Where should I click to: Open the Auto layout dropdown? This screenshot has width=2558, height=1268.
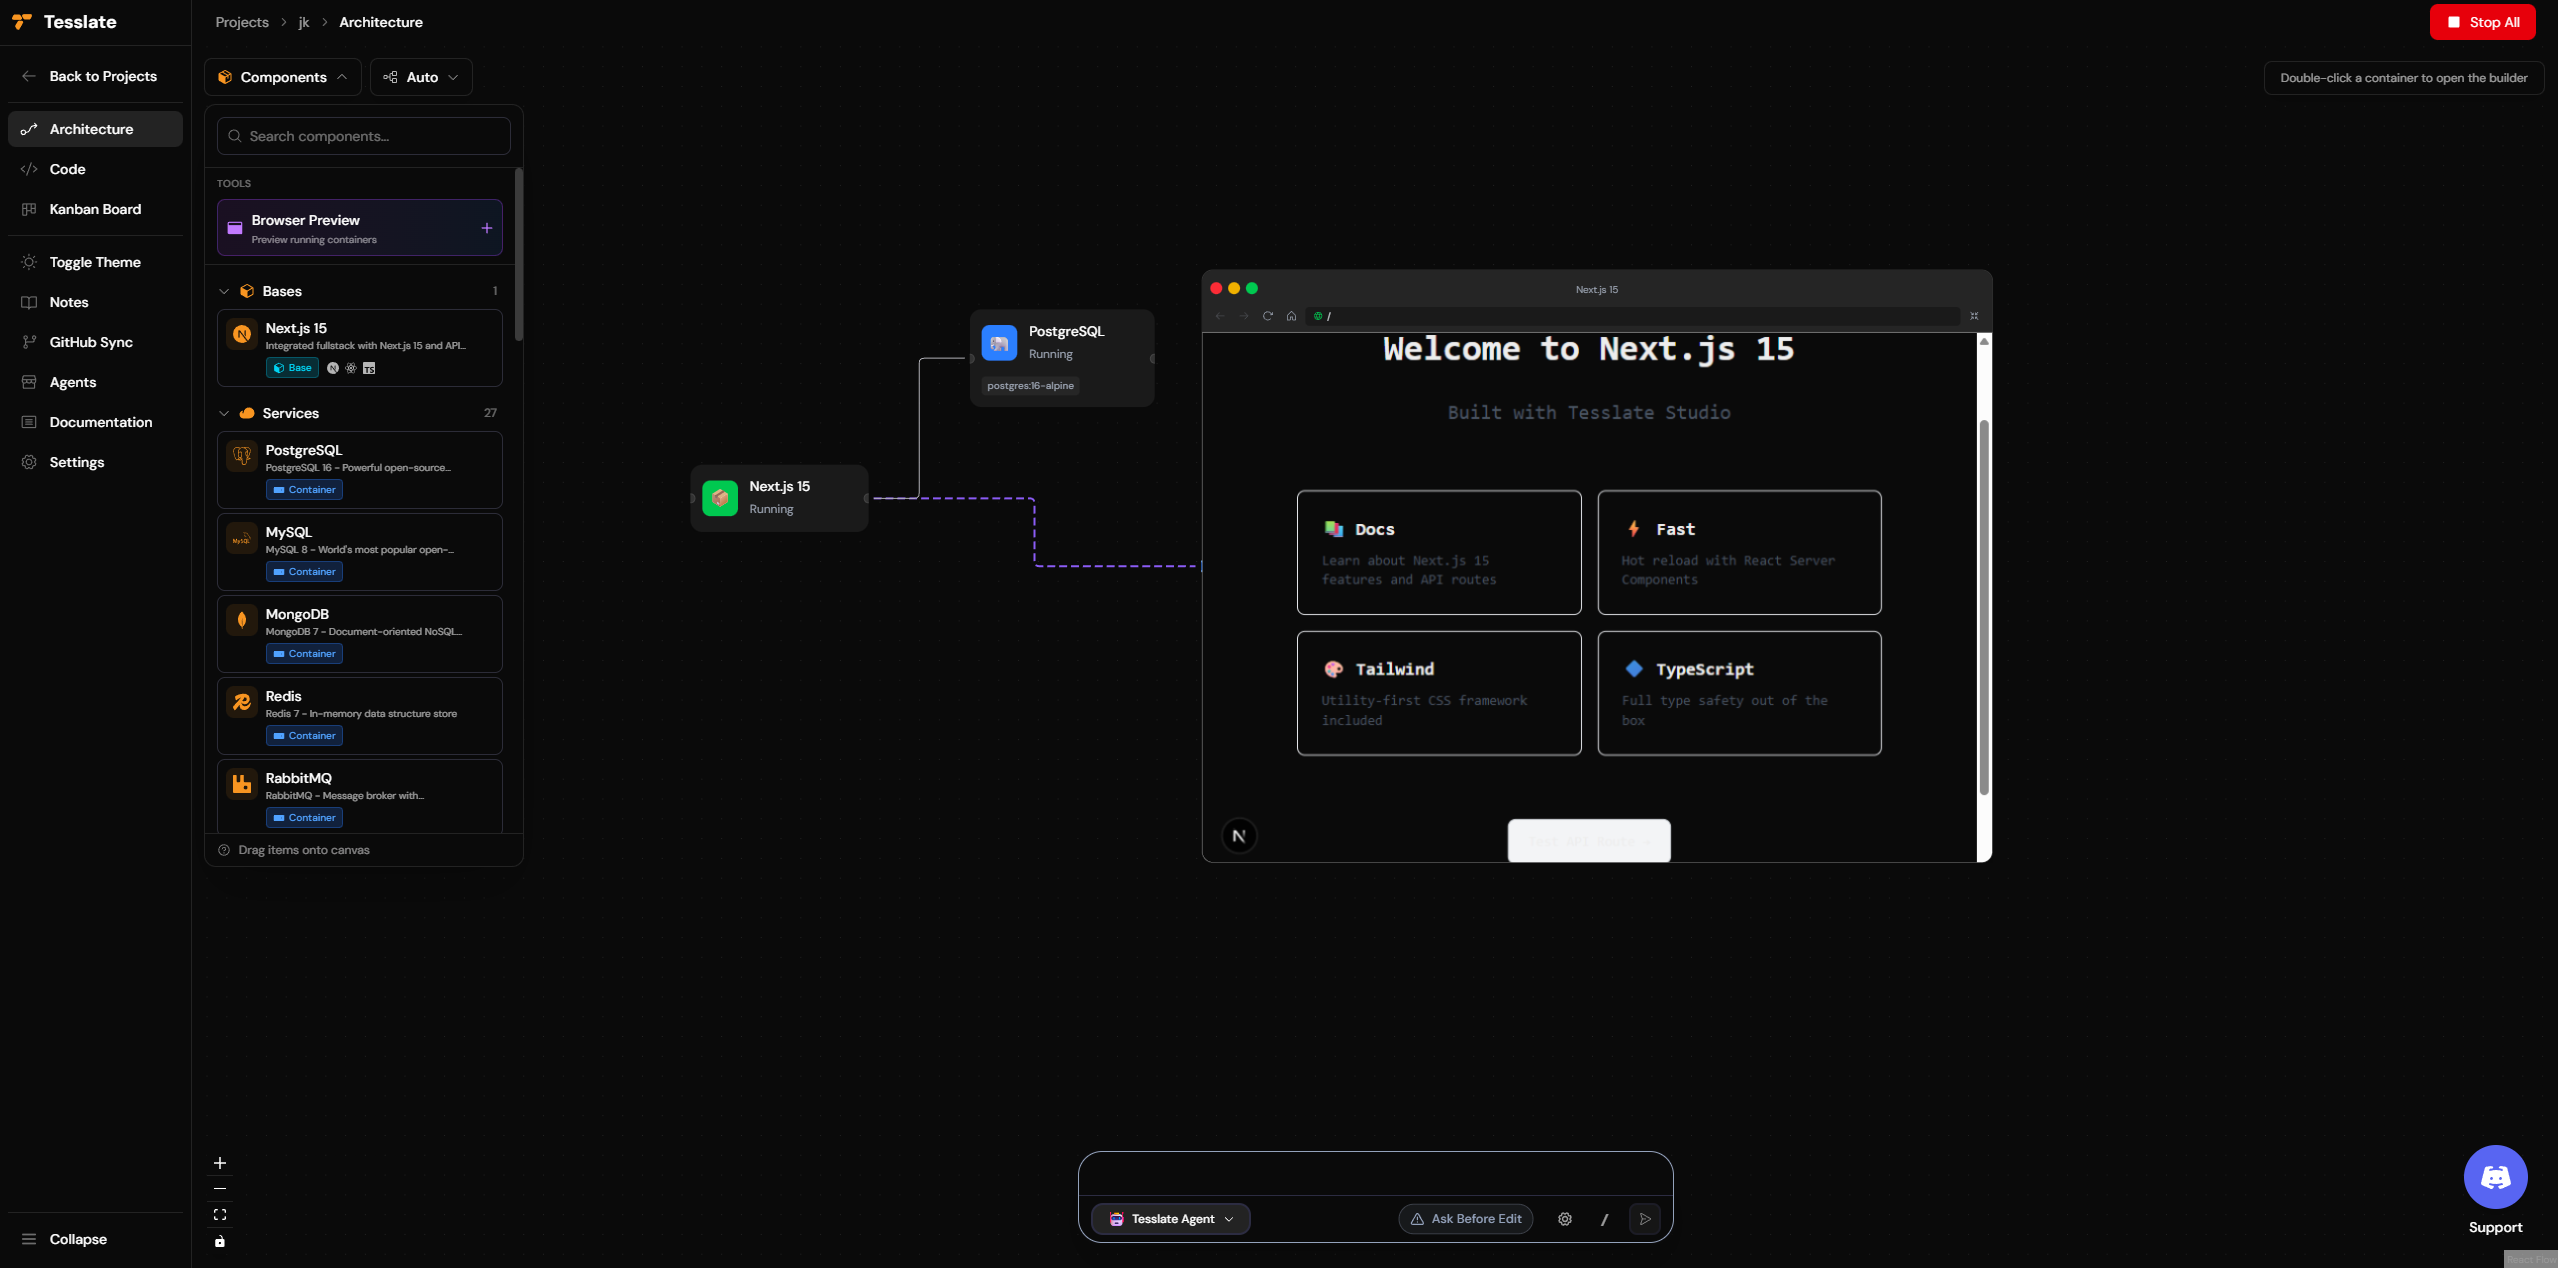[x=420, y=77]
